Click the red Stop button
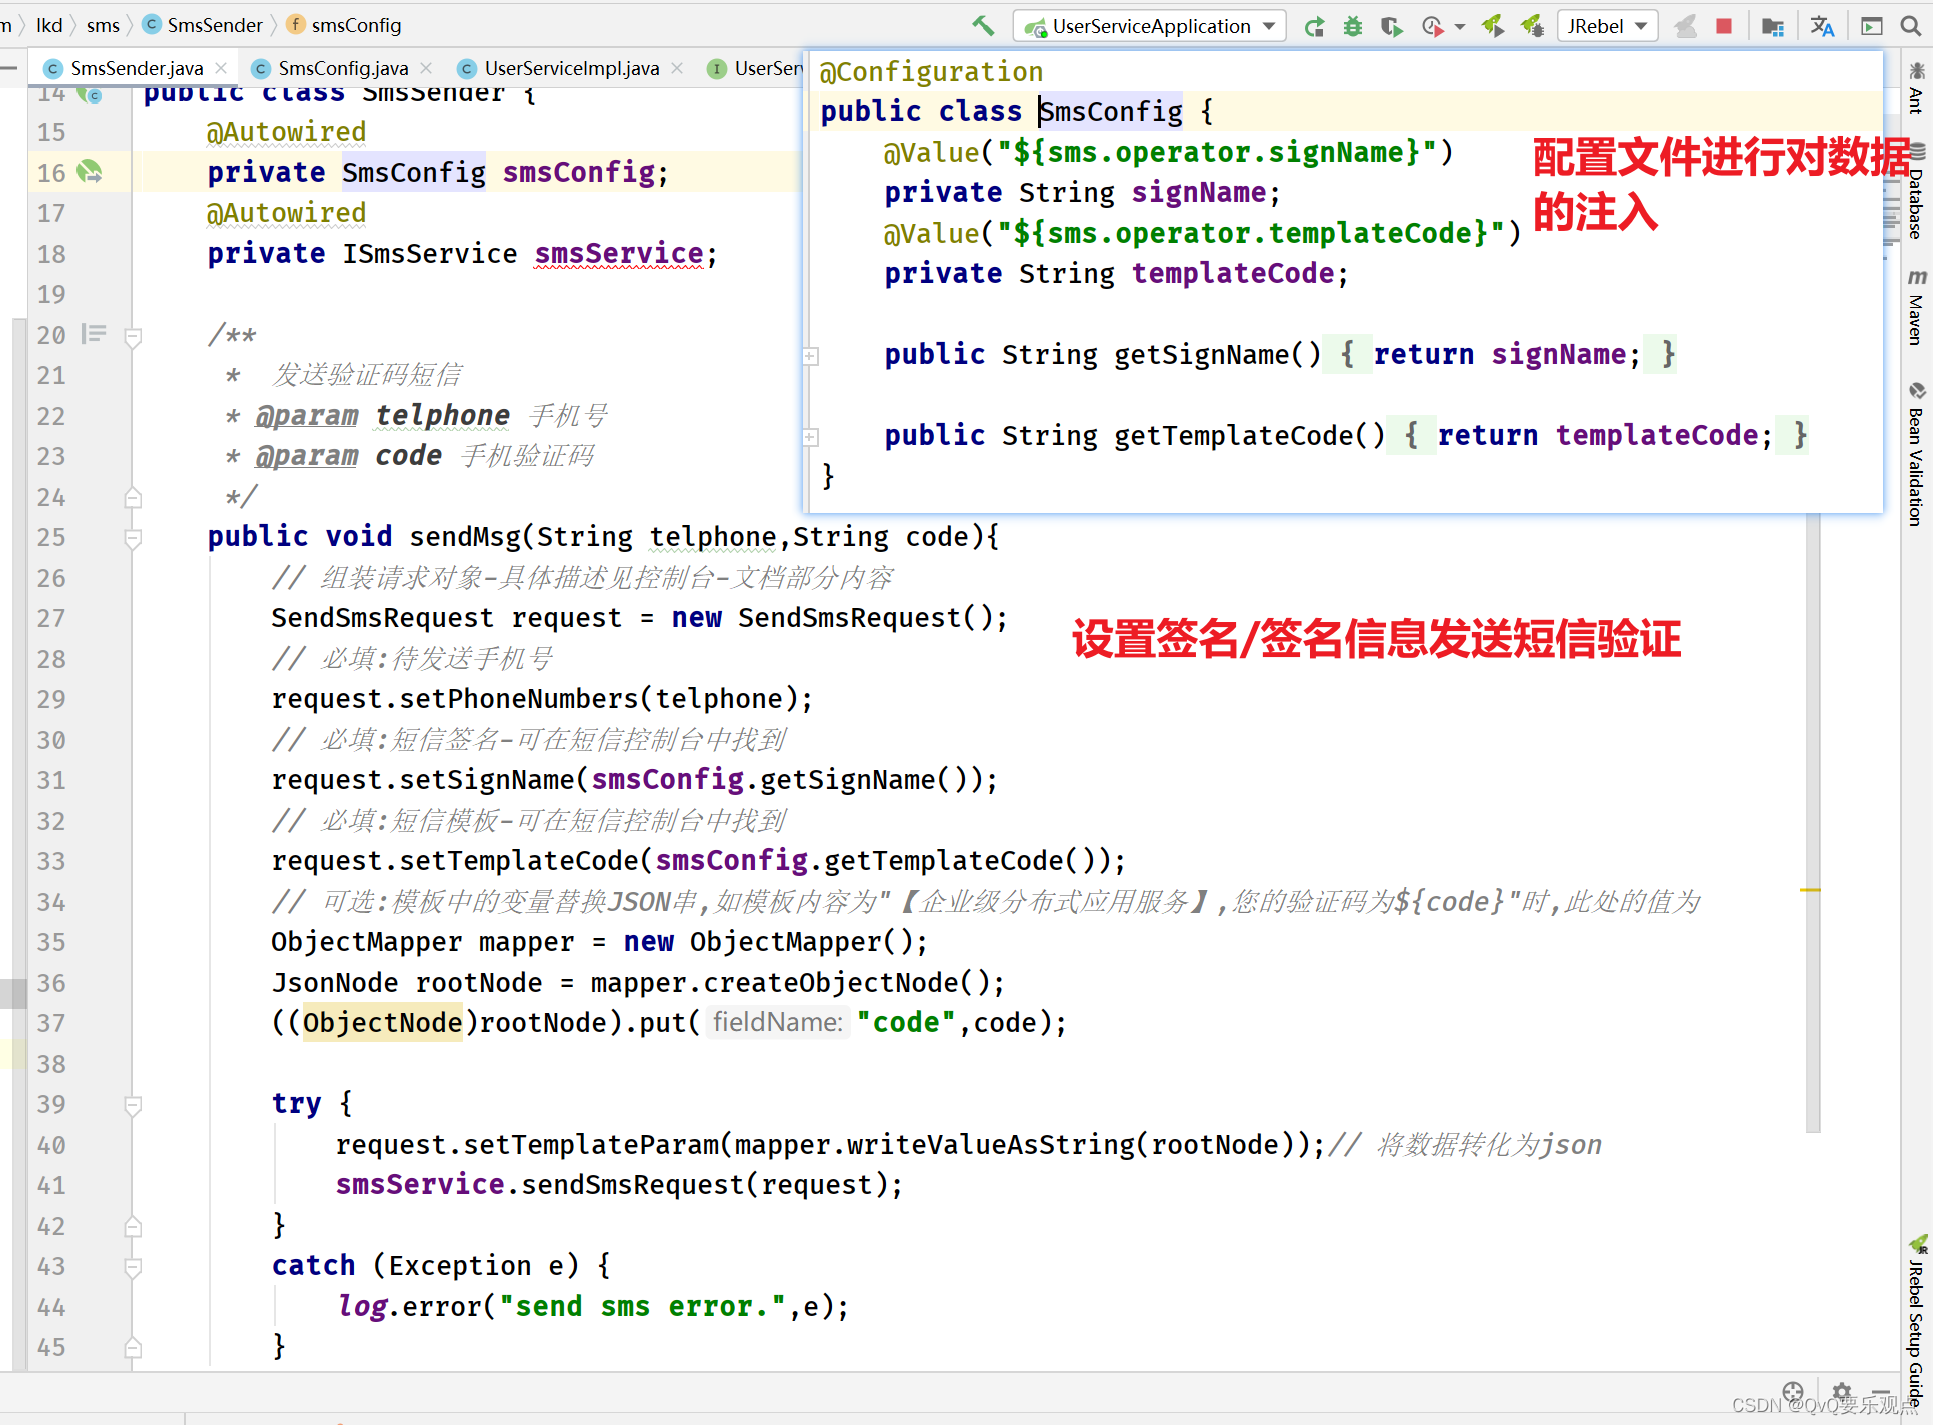This screenshot has width=1933, height=1425. [x=1724, y=26]
